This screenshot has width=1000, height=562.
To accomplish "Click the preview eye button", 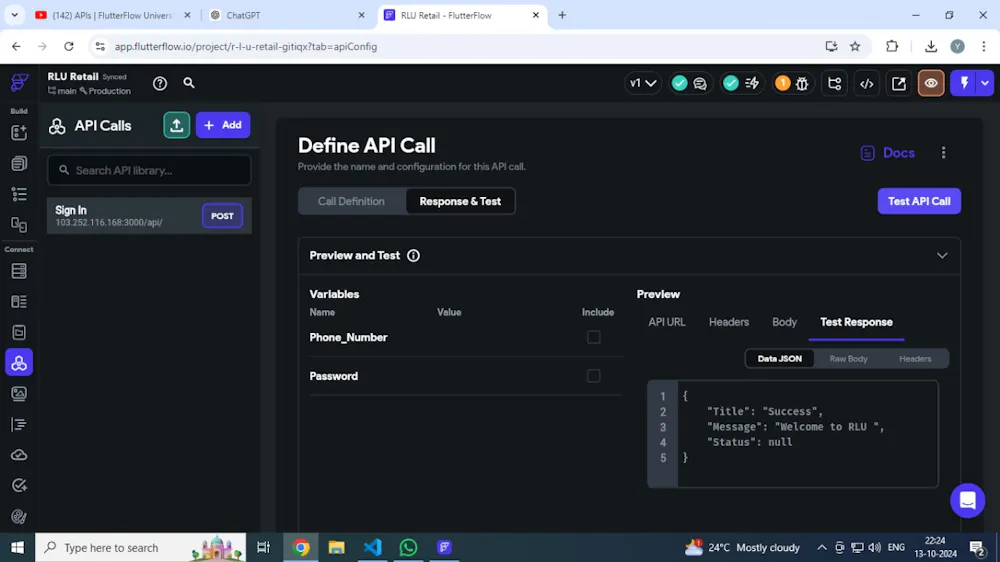I will click(931, 84).
